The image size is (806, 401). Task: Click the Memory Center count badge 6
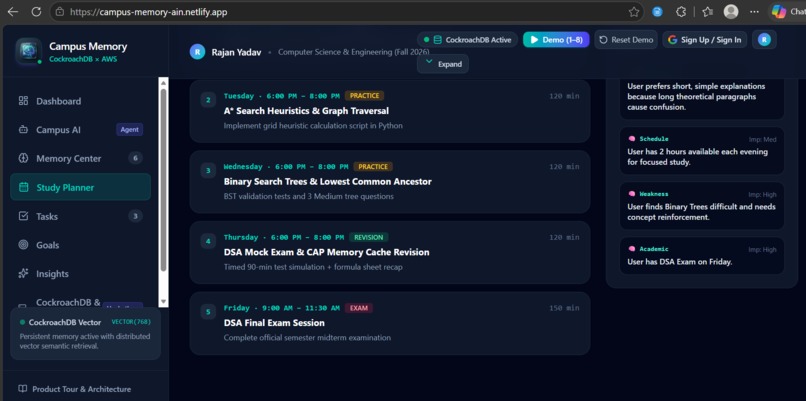(135, 158)
